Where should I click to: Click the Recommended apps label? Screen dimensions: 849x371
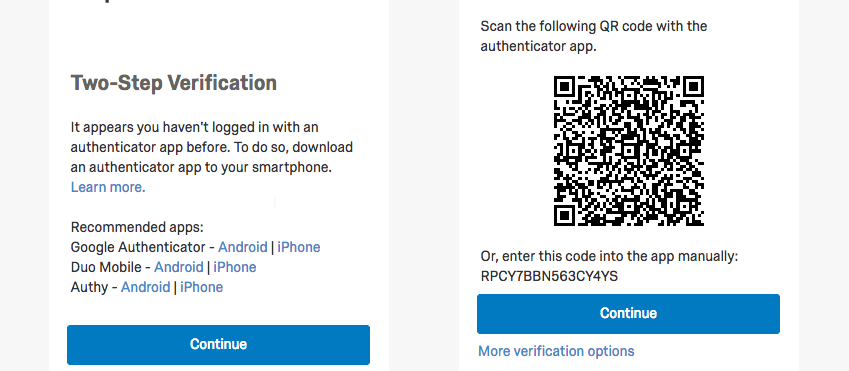(137, 227)
